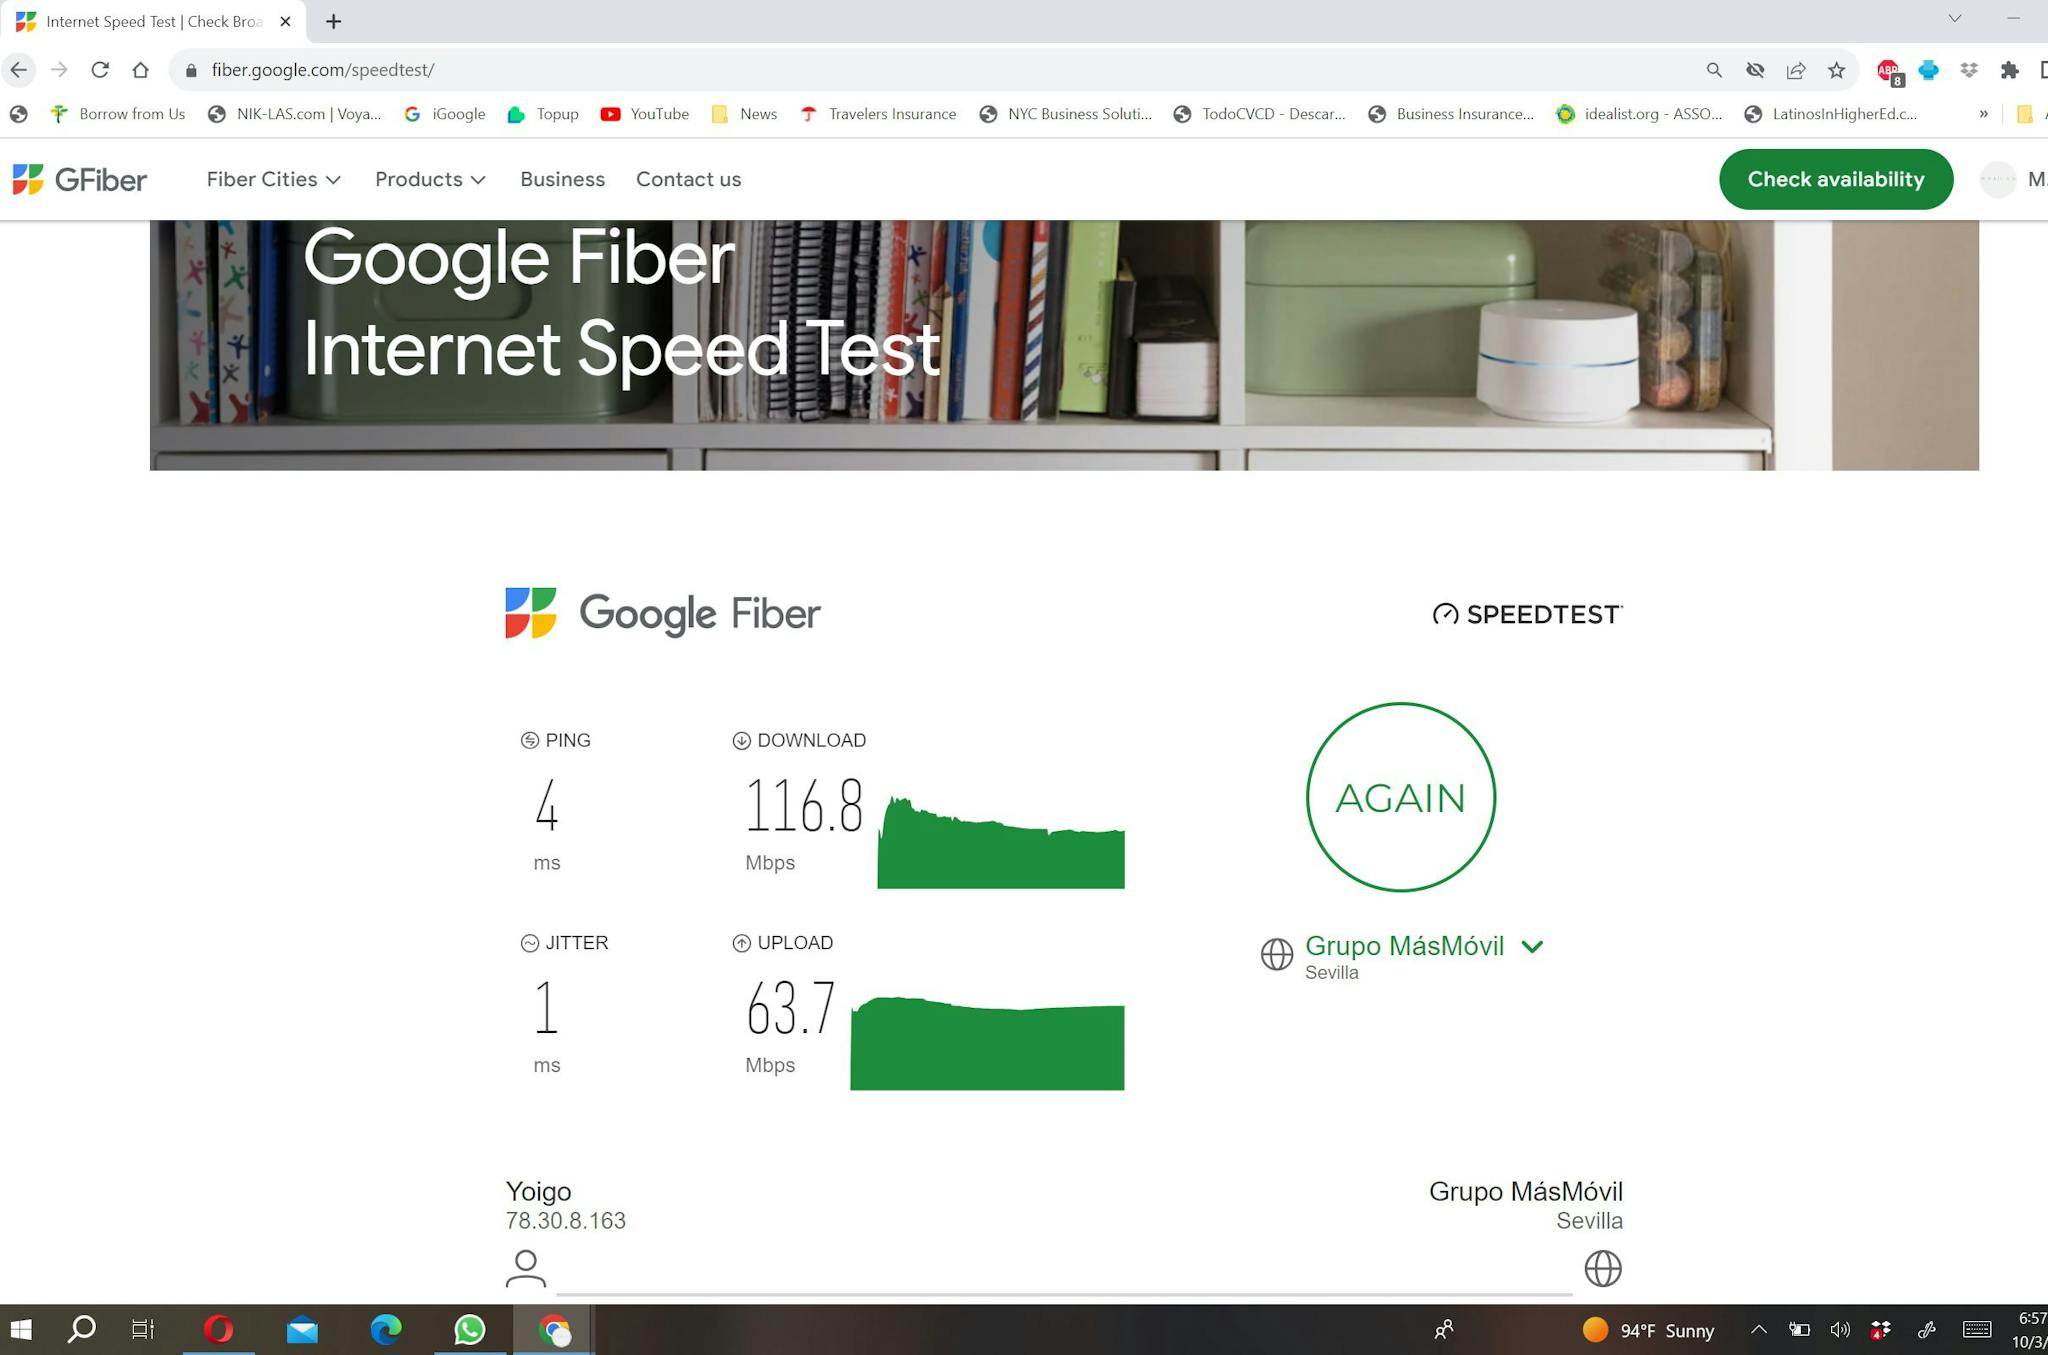Bookmark this page with star icon
Viewport: 2048px width, 1355px height.
[1836, 70]
